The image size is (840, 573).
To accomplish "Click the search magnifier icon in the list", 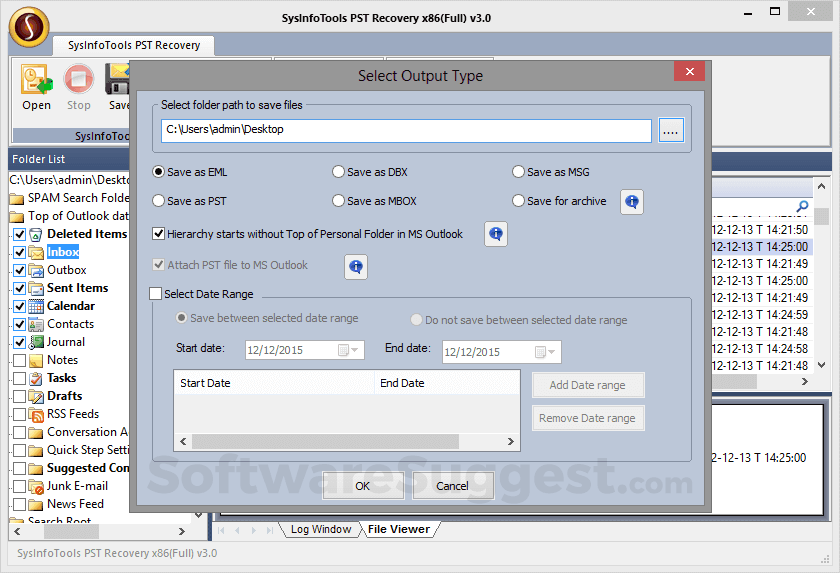I will pos(802,206).
